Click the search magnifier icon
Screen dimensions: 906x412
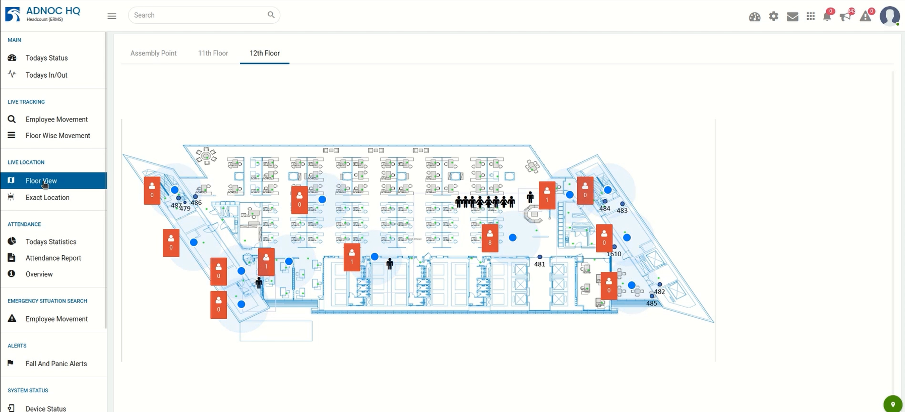point(271,15)
